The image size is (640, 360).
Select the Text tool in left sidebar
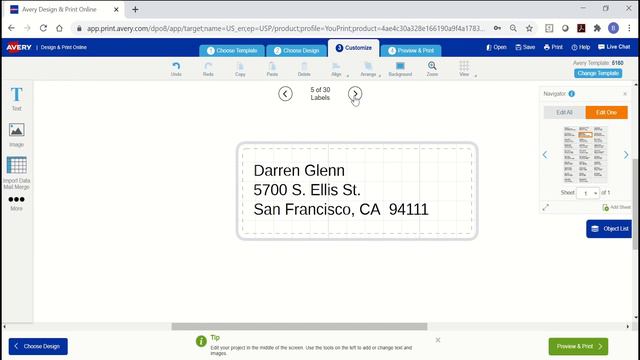coord(16,98)
